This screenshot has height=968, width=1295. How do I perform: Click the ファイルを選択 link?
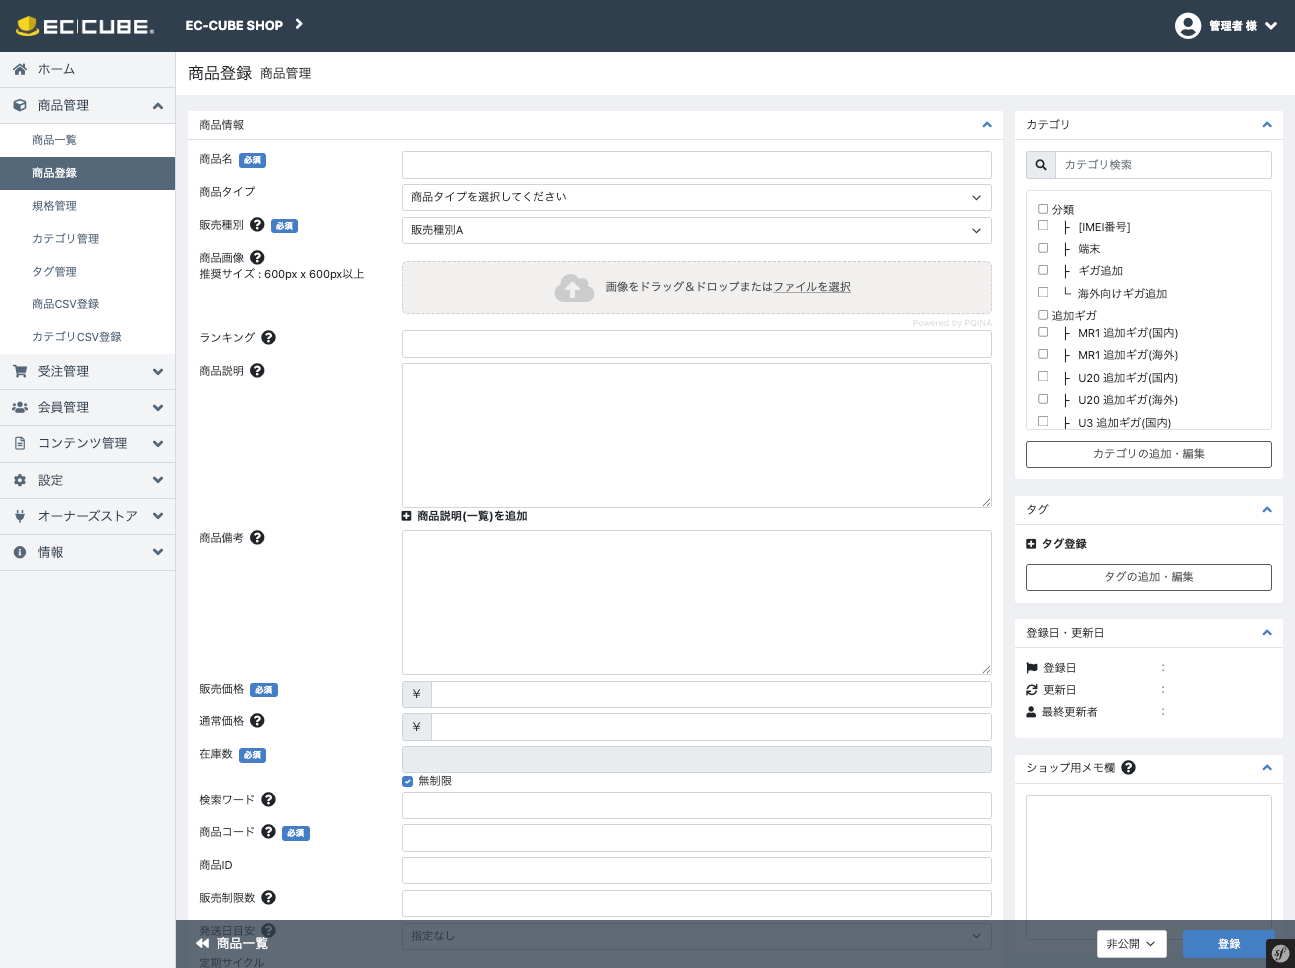coord(812,287)
